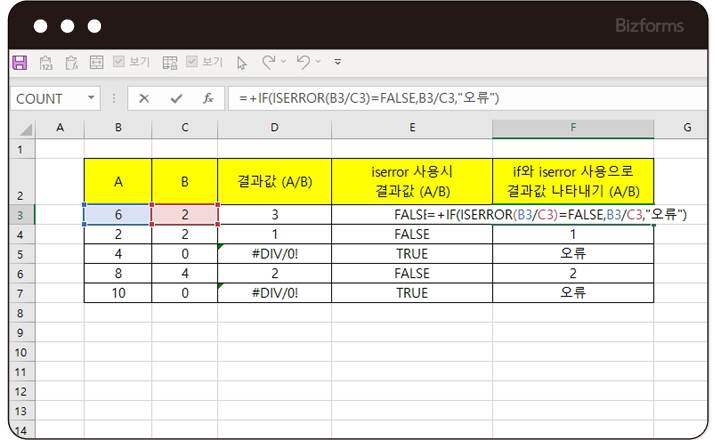
Task: Click cell D4 showing result 1
Action: [x=275, y=234]
